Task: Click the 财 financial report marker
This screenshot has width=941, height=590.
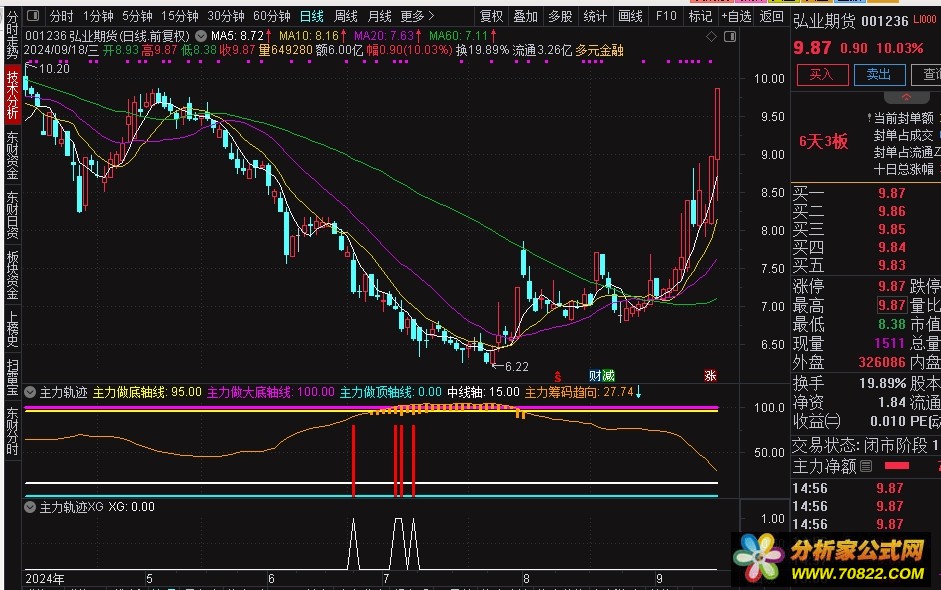Action: pos(595,376)
